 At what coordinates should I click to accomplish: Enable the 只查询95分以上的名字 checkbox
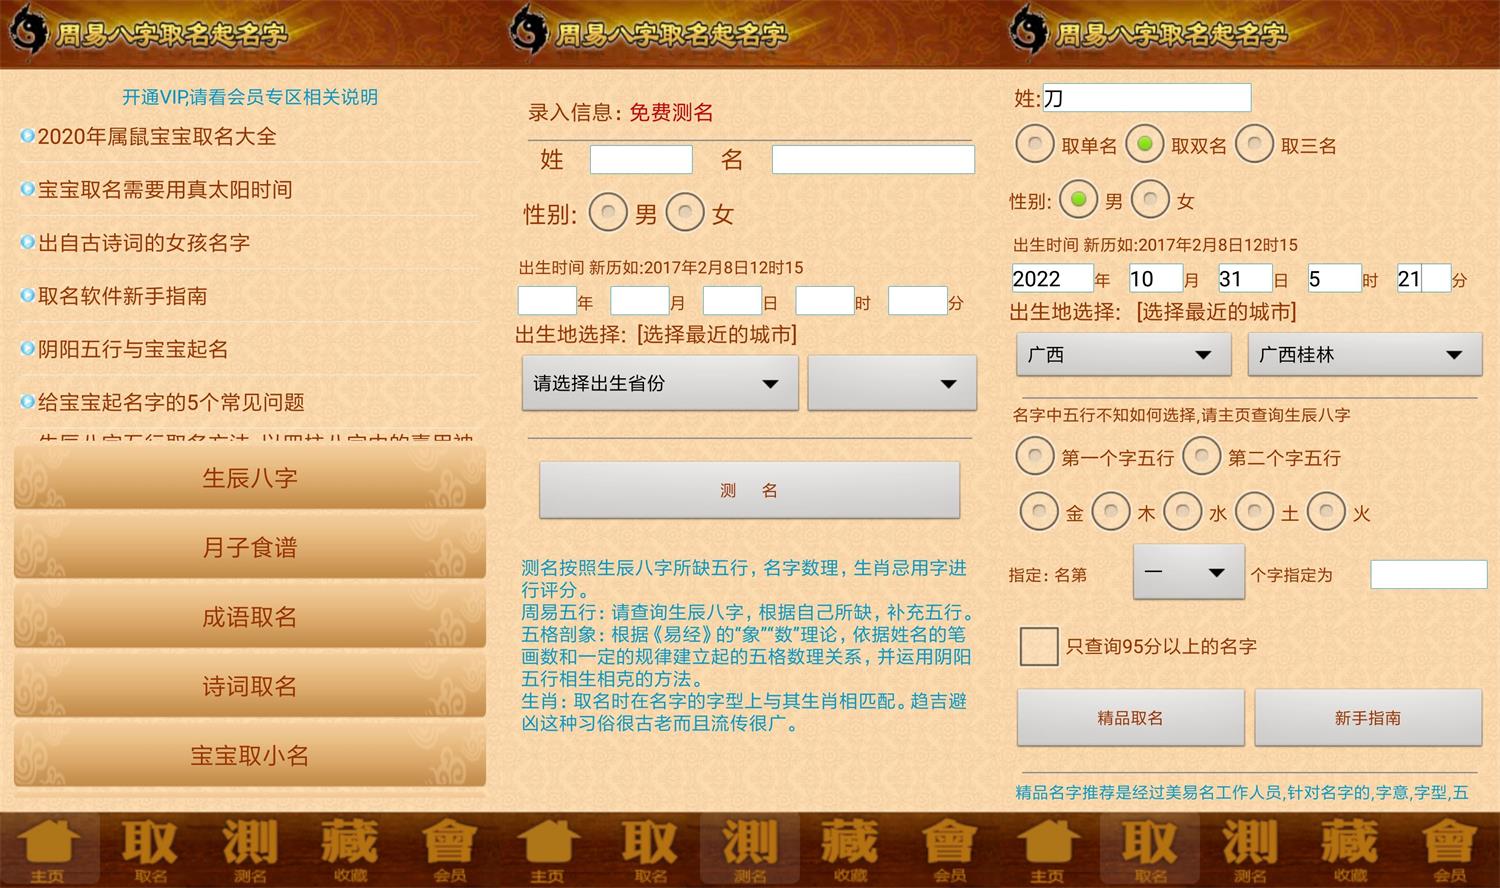point(1038,646)
